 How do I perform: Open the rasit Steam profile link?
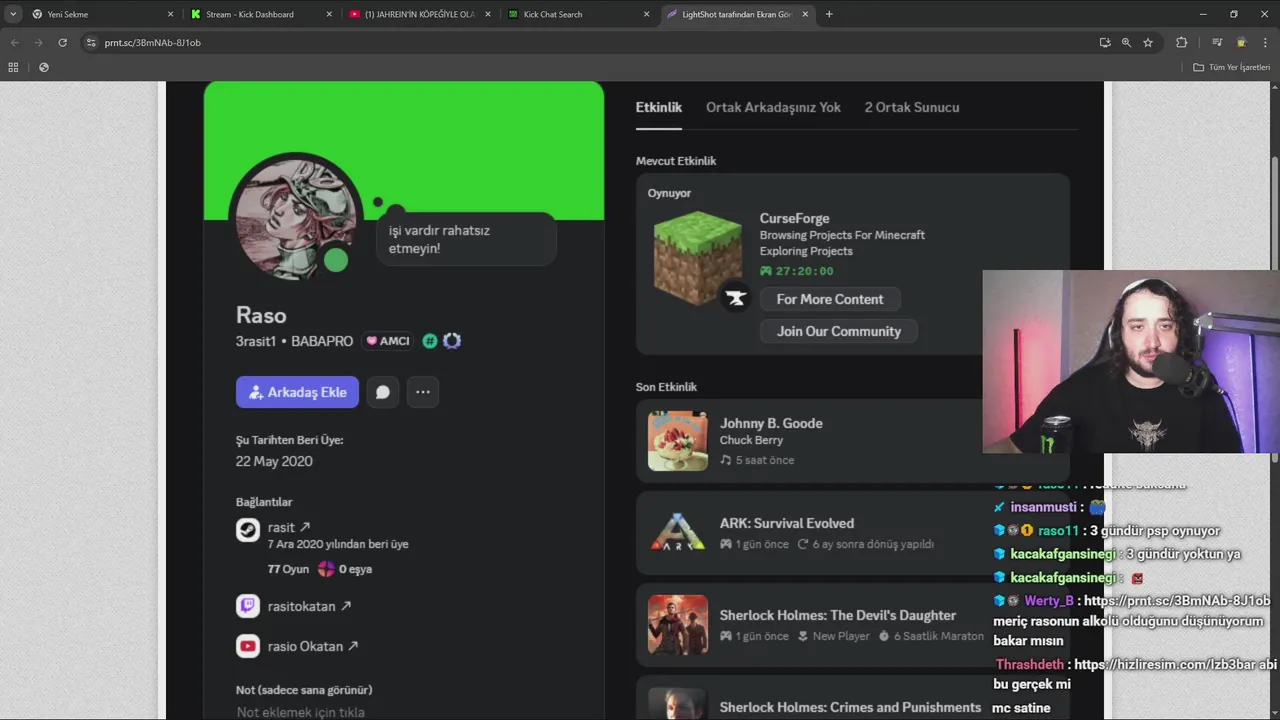pos(289,527)
